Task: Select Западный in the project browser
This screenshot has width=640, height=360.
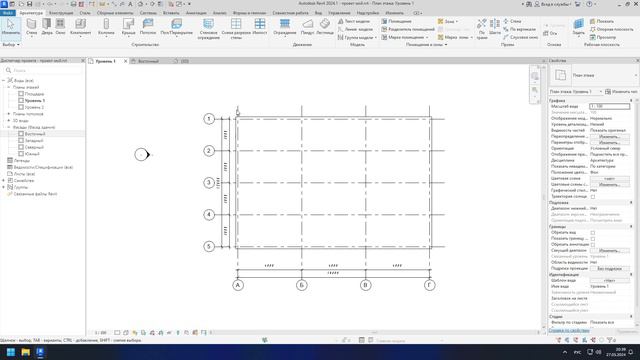Action: click(x=34, y=140)
